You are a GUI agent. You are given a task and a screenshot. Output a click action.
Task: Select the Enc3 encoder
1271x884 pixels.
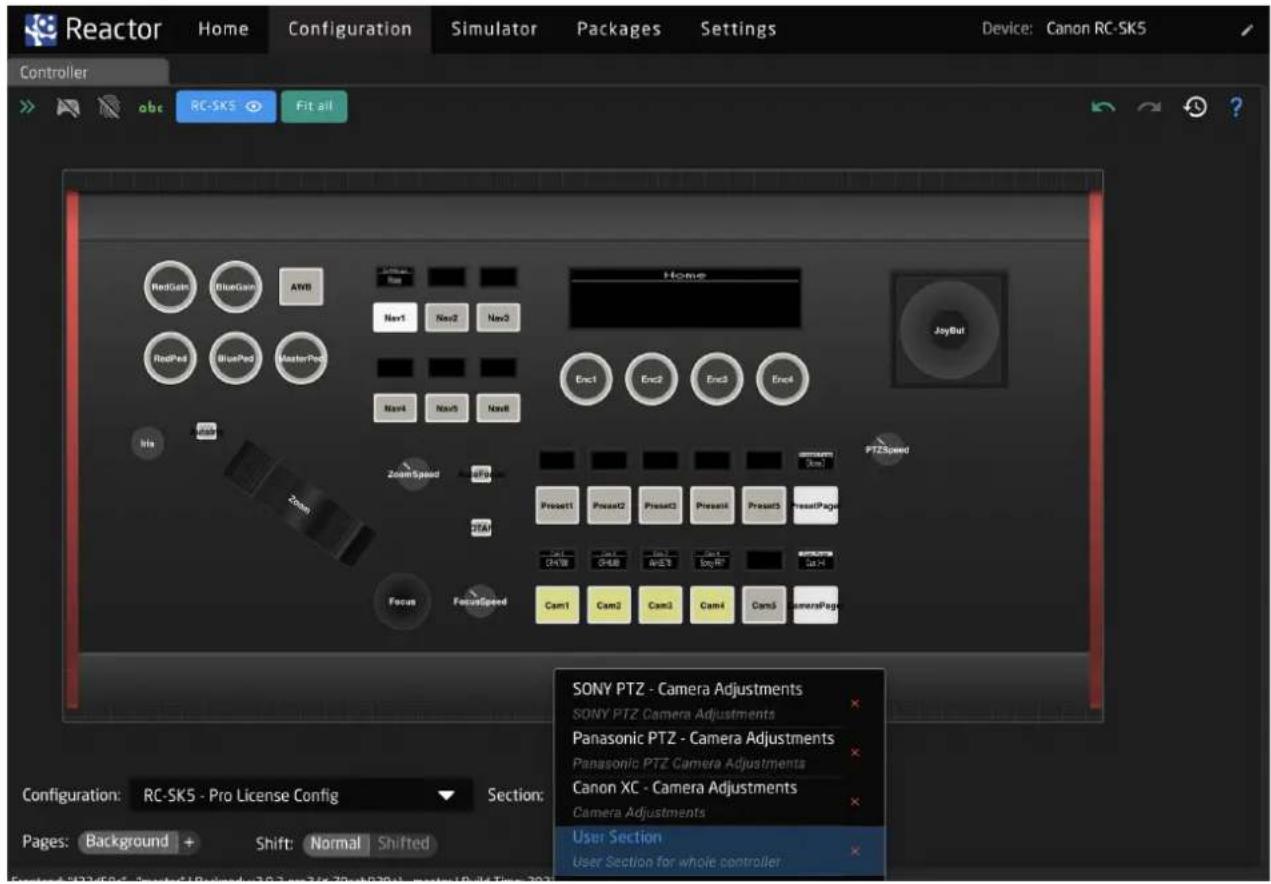click(x=717, y=379)
